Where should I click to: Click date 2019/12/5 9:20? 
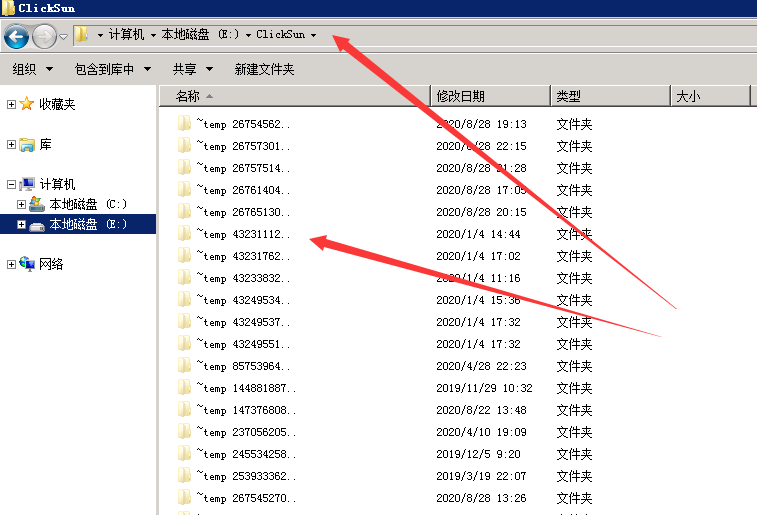[478, 454]
